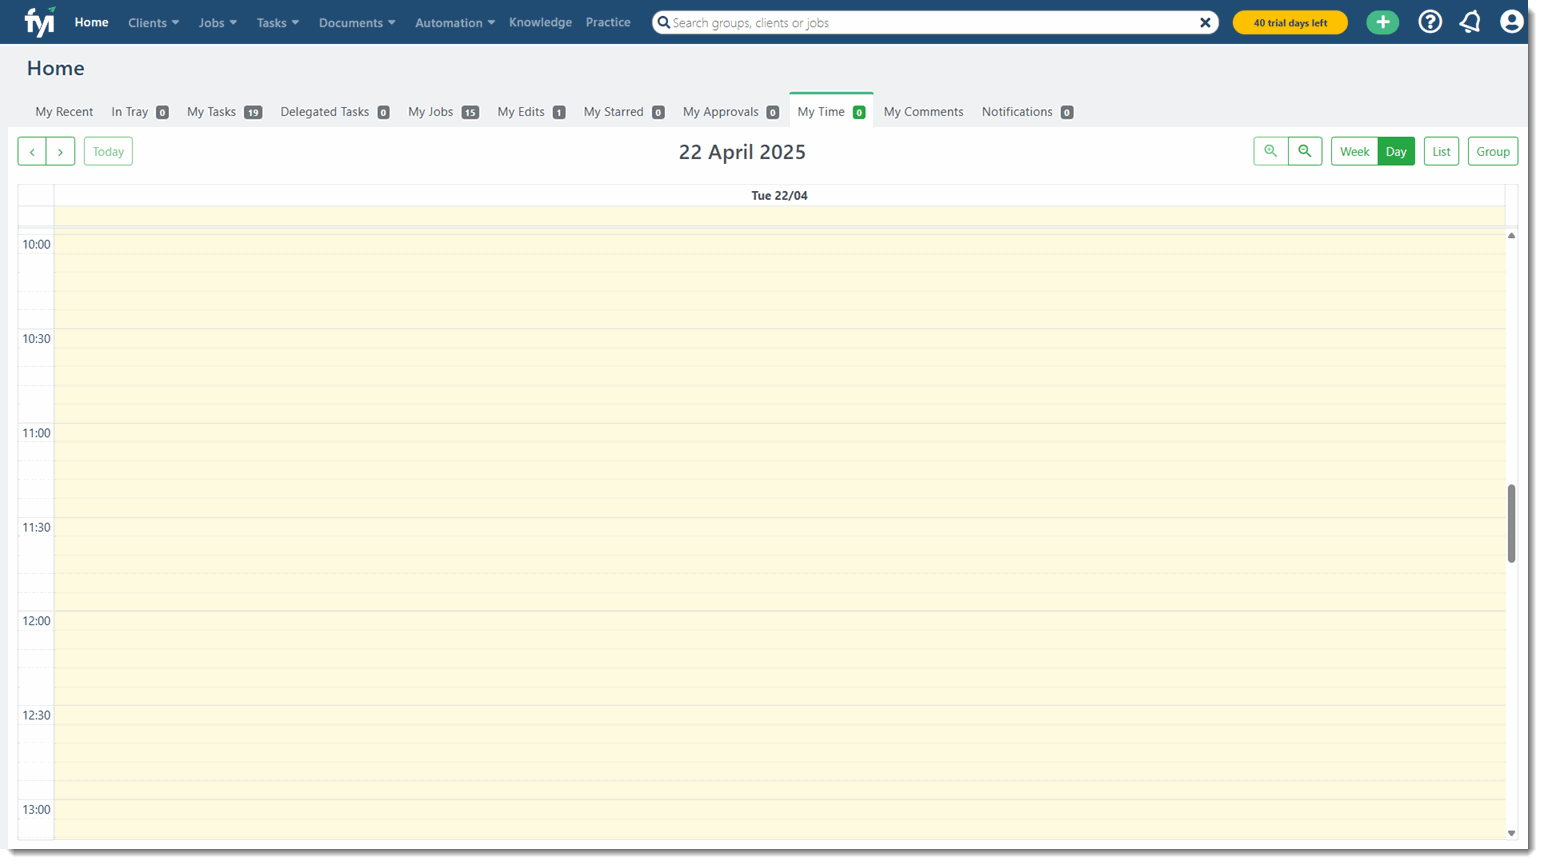Expand the Tasks menu dropdown
The height and width of the screenshot is (864, 1543).
point(278,22)
